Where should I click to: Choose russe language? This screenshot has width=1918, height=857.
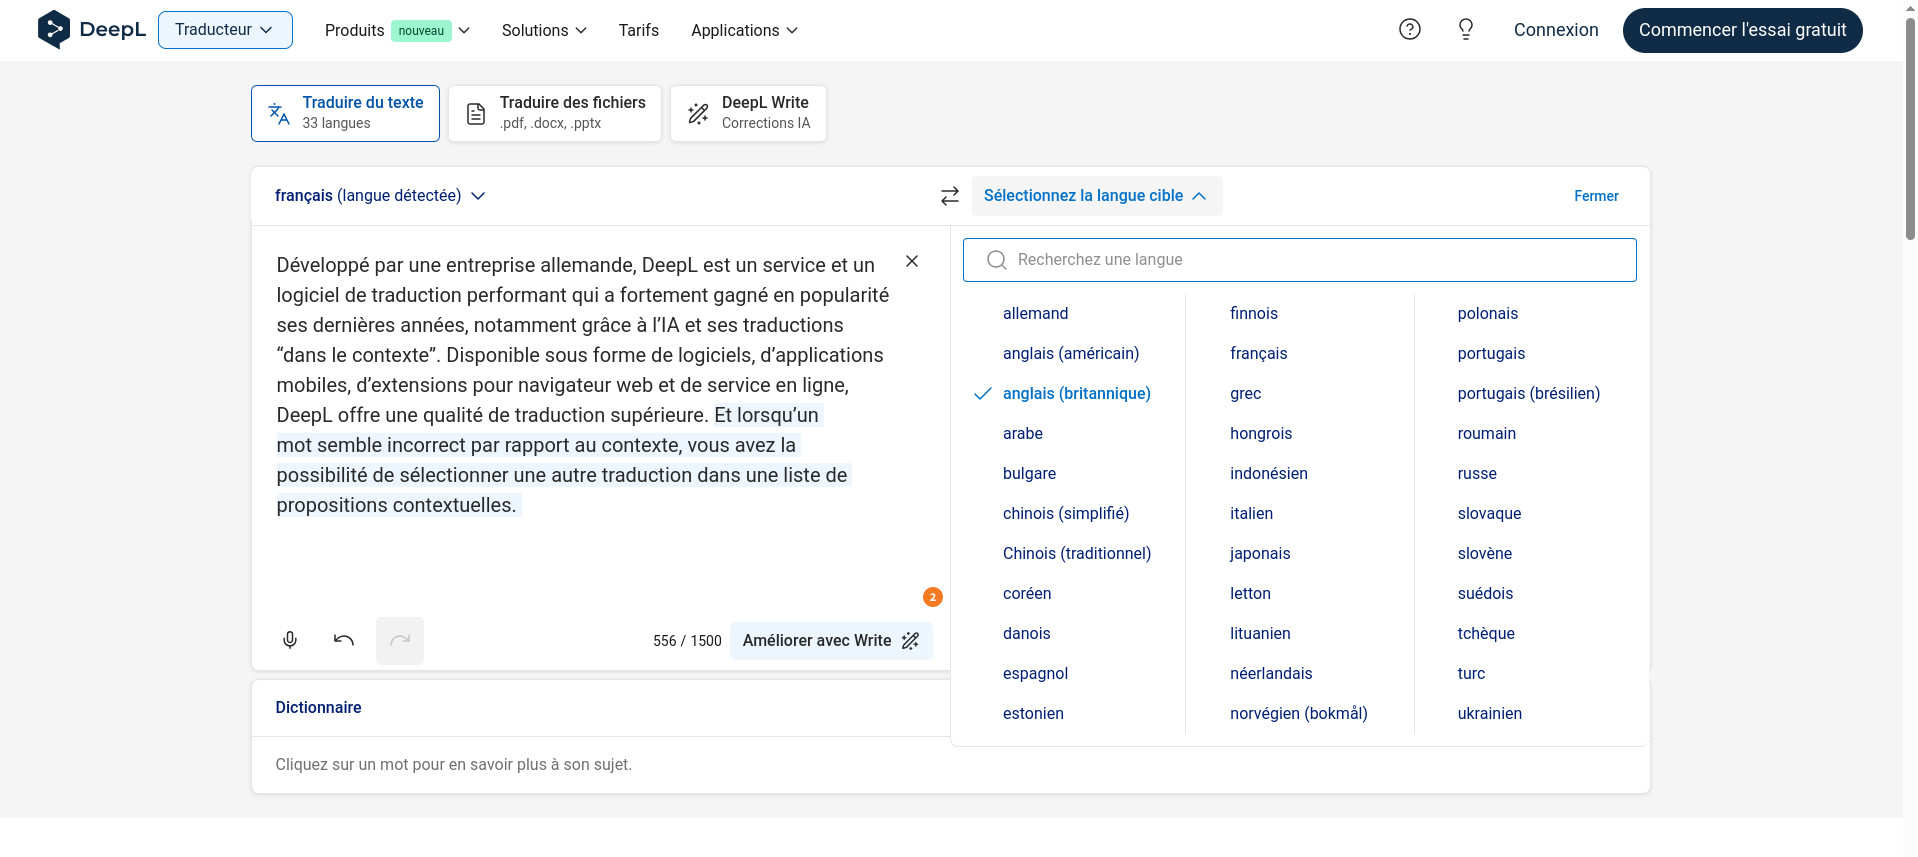(1477, 473)
